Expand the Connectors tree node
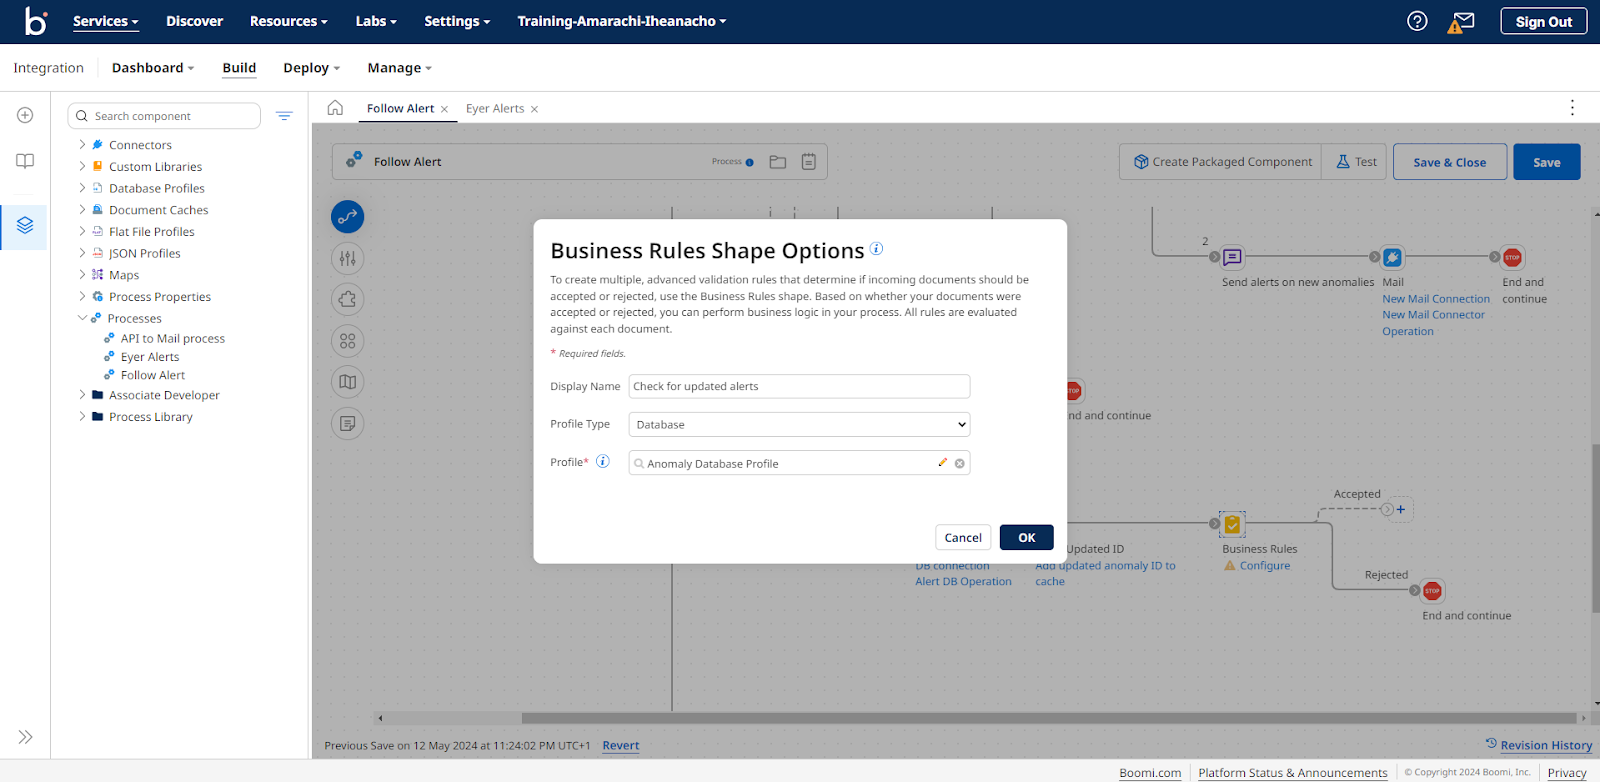The width and height of the screenshot is (1600, 782). (x=82, y=144)
